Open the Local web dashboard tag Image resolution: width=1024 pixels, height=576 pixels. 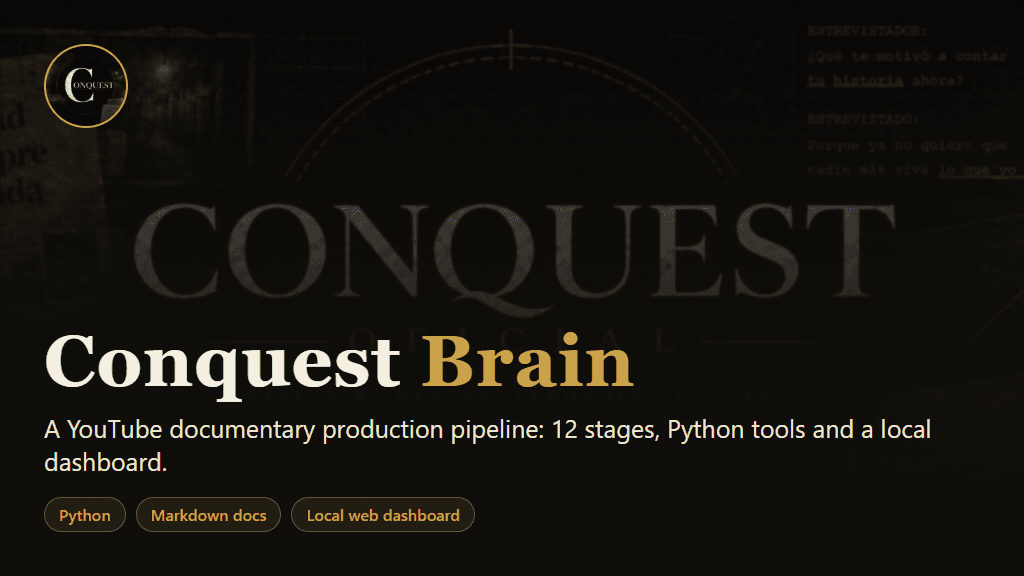pos(383,515)
